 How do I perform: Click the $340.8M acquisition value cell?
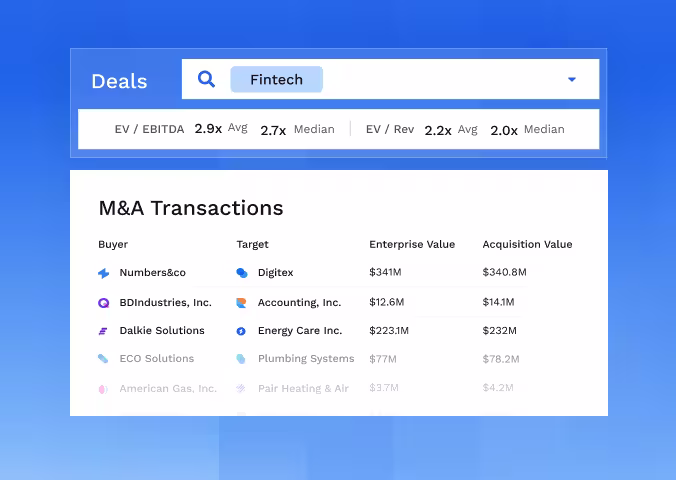(504, 272)
